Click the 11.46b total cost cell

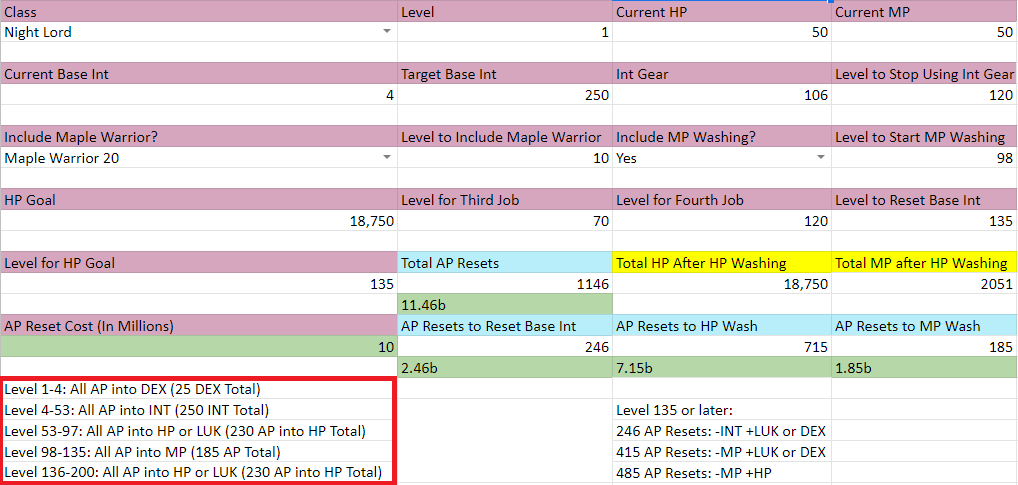505,304
